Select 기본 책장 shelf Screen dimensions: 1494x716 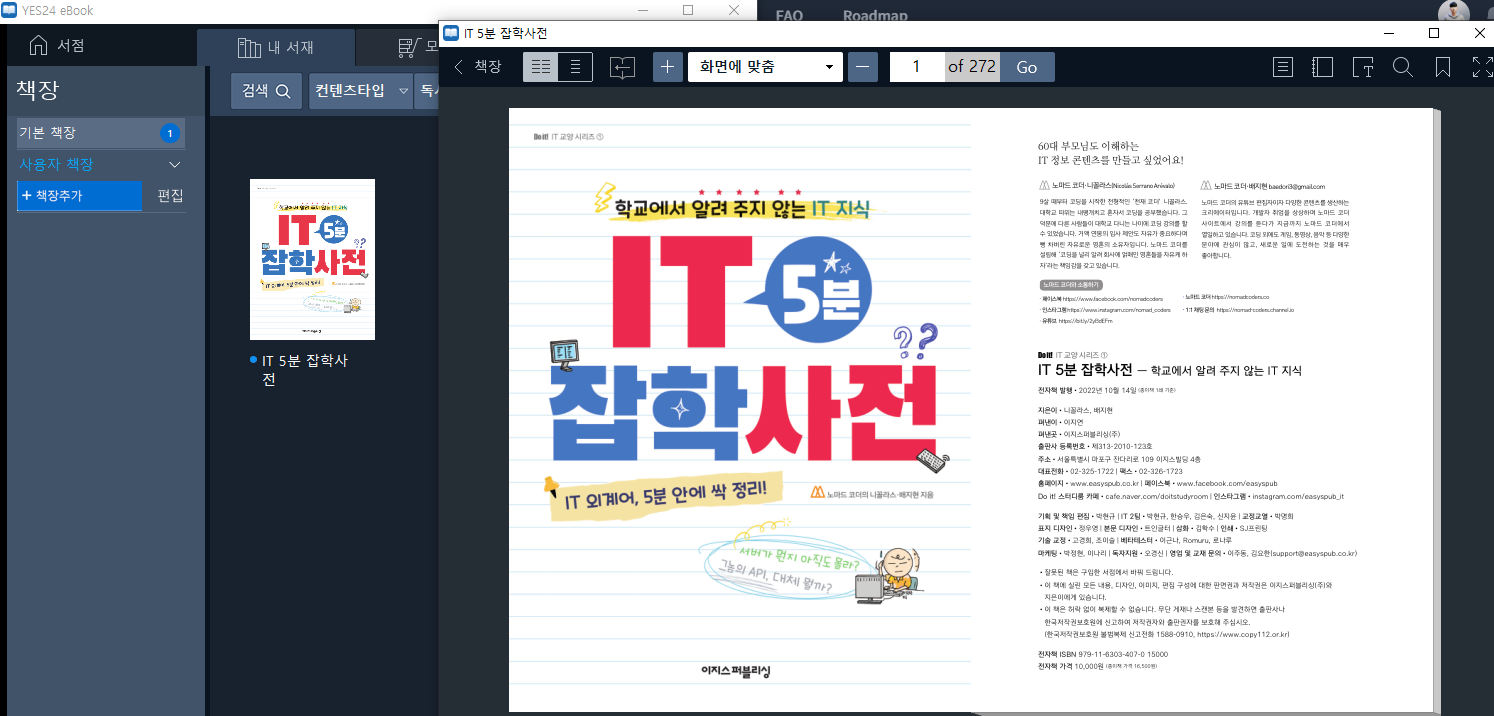point(100,133)
